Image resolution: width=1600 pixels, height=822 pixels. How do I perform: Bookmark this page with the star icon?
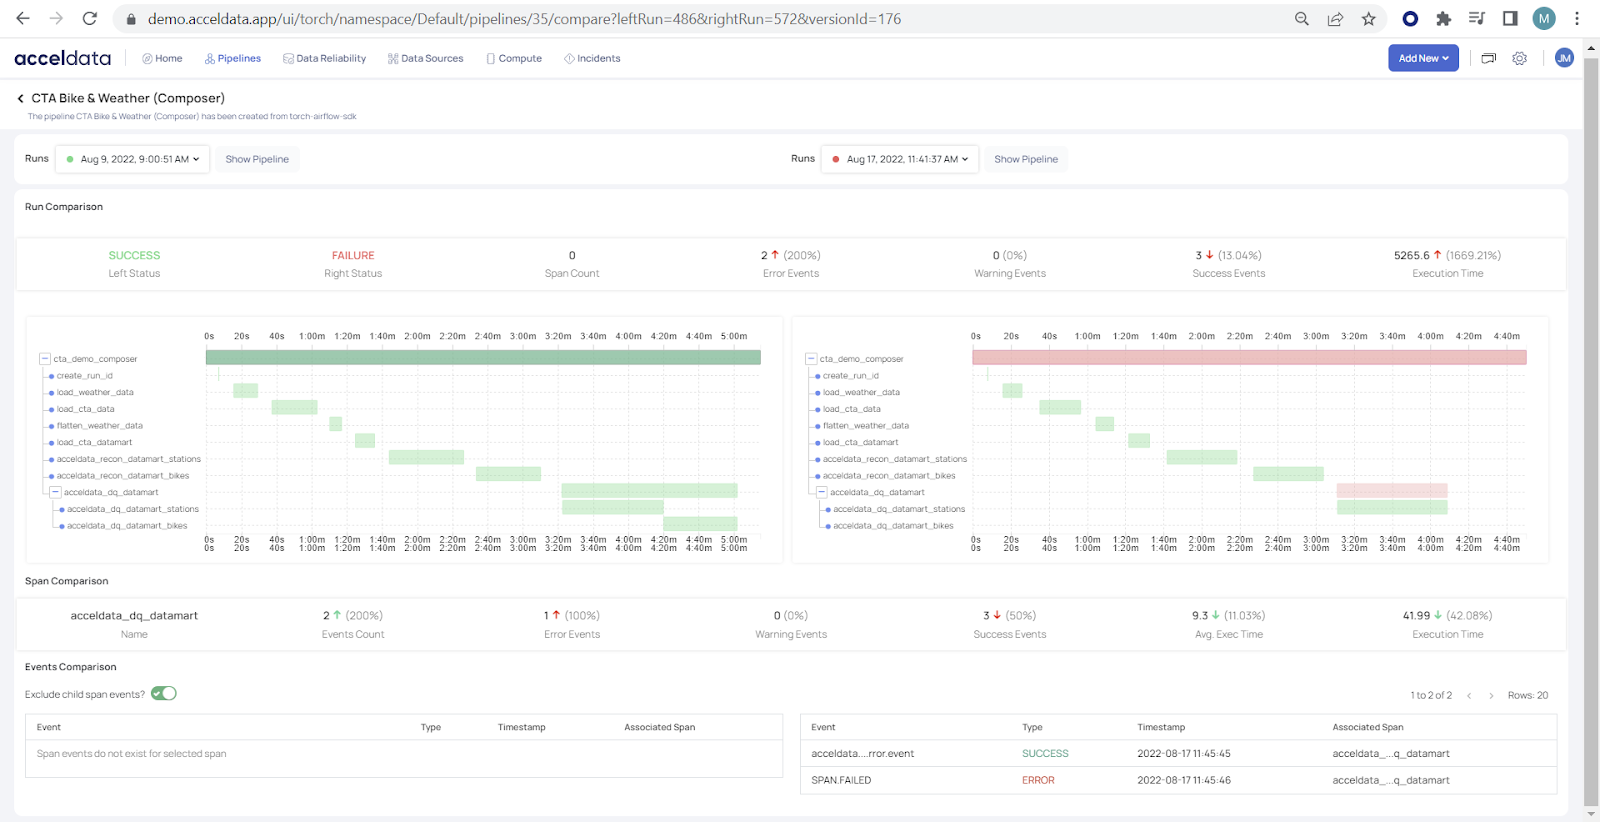tap(1368, 19)
